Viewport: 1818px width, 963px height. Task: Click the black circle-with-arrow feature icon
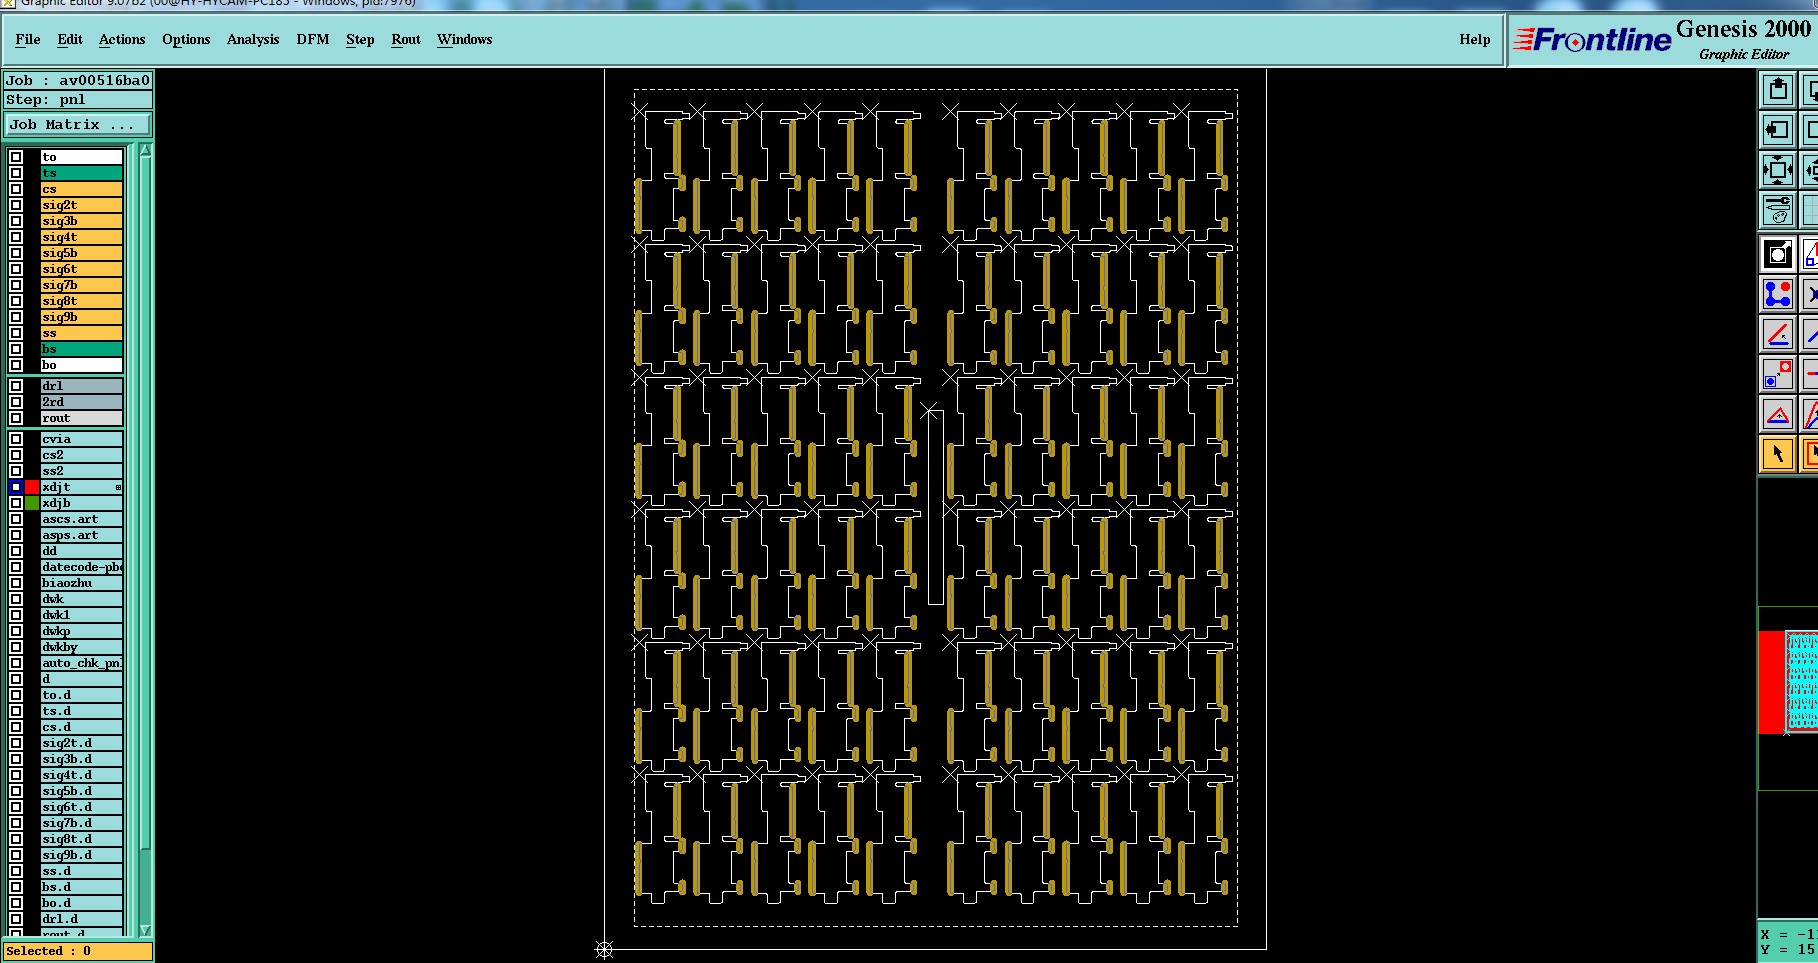[1777, 254]
